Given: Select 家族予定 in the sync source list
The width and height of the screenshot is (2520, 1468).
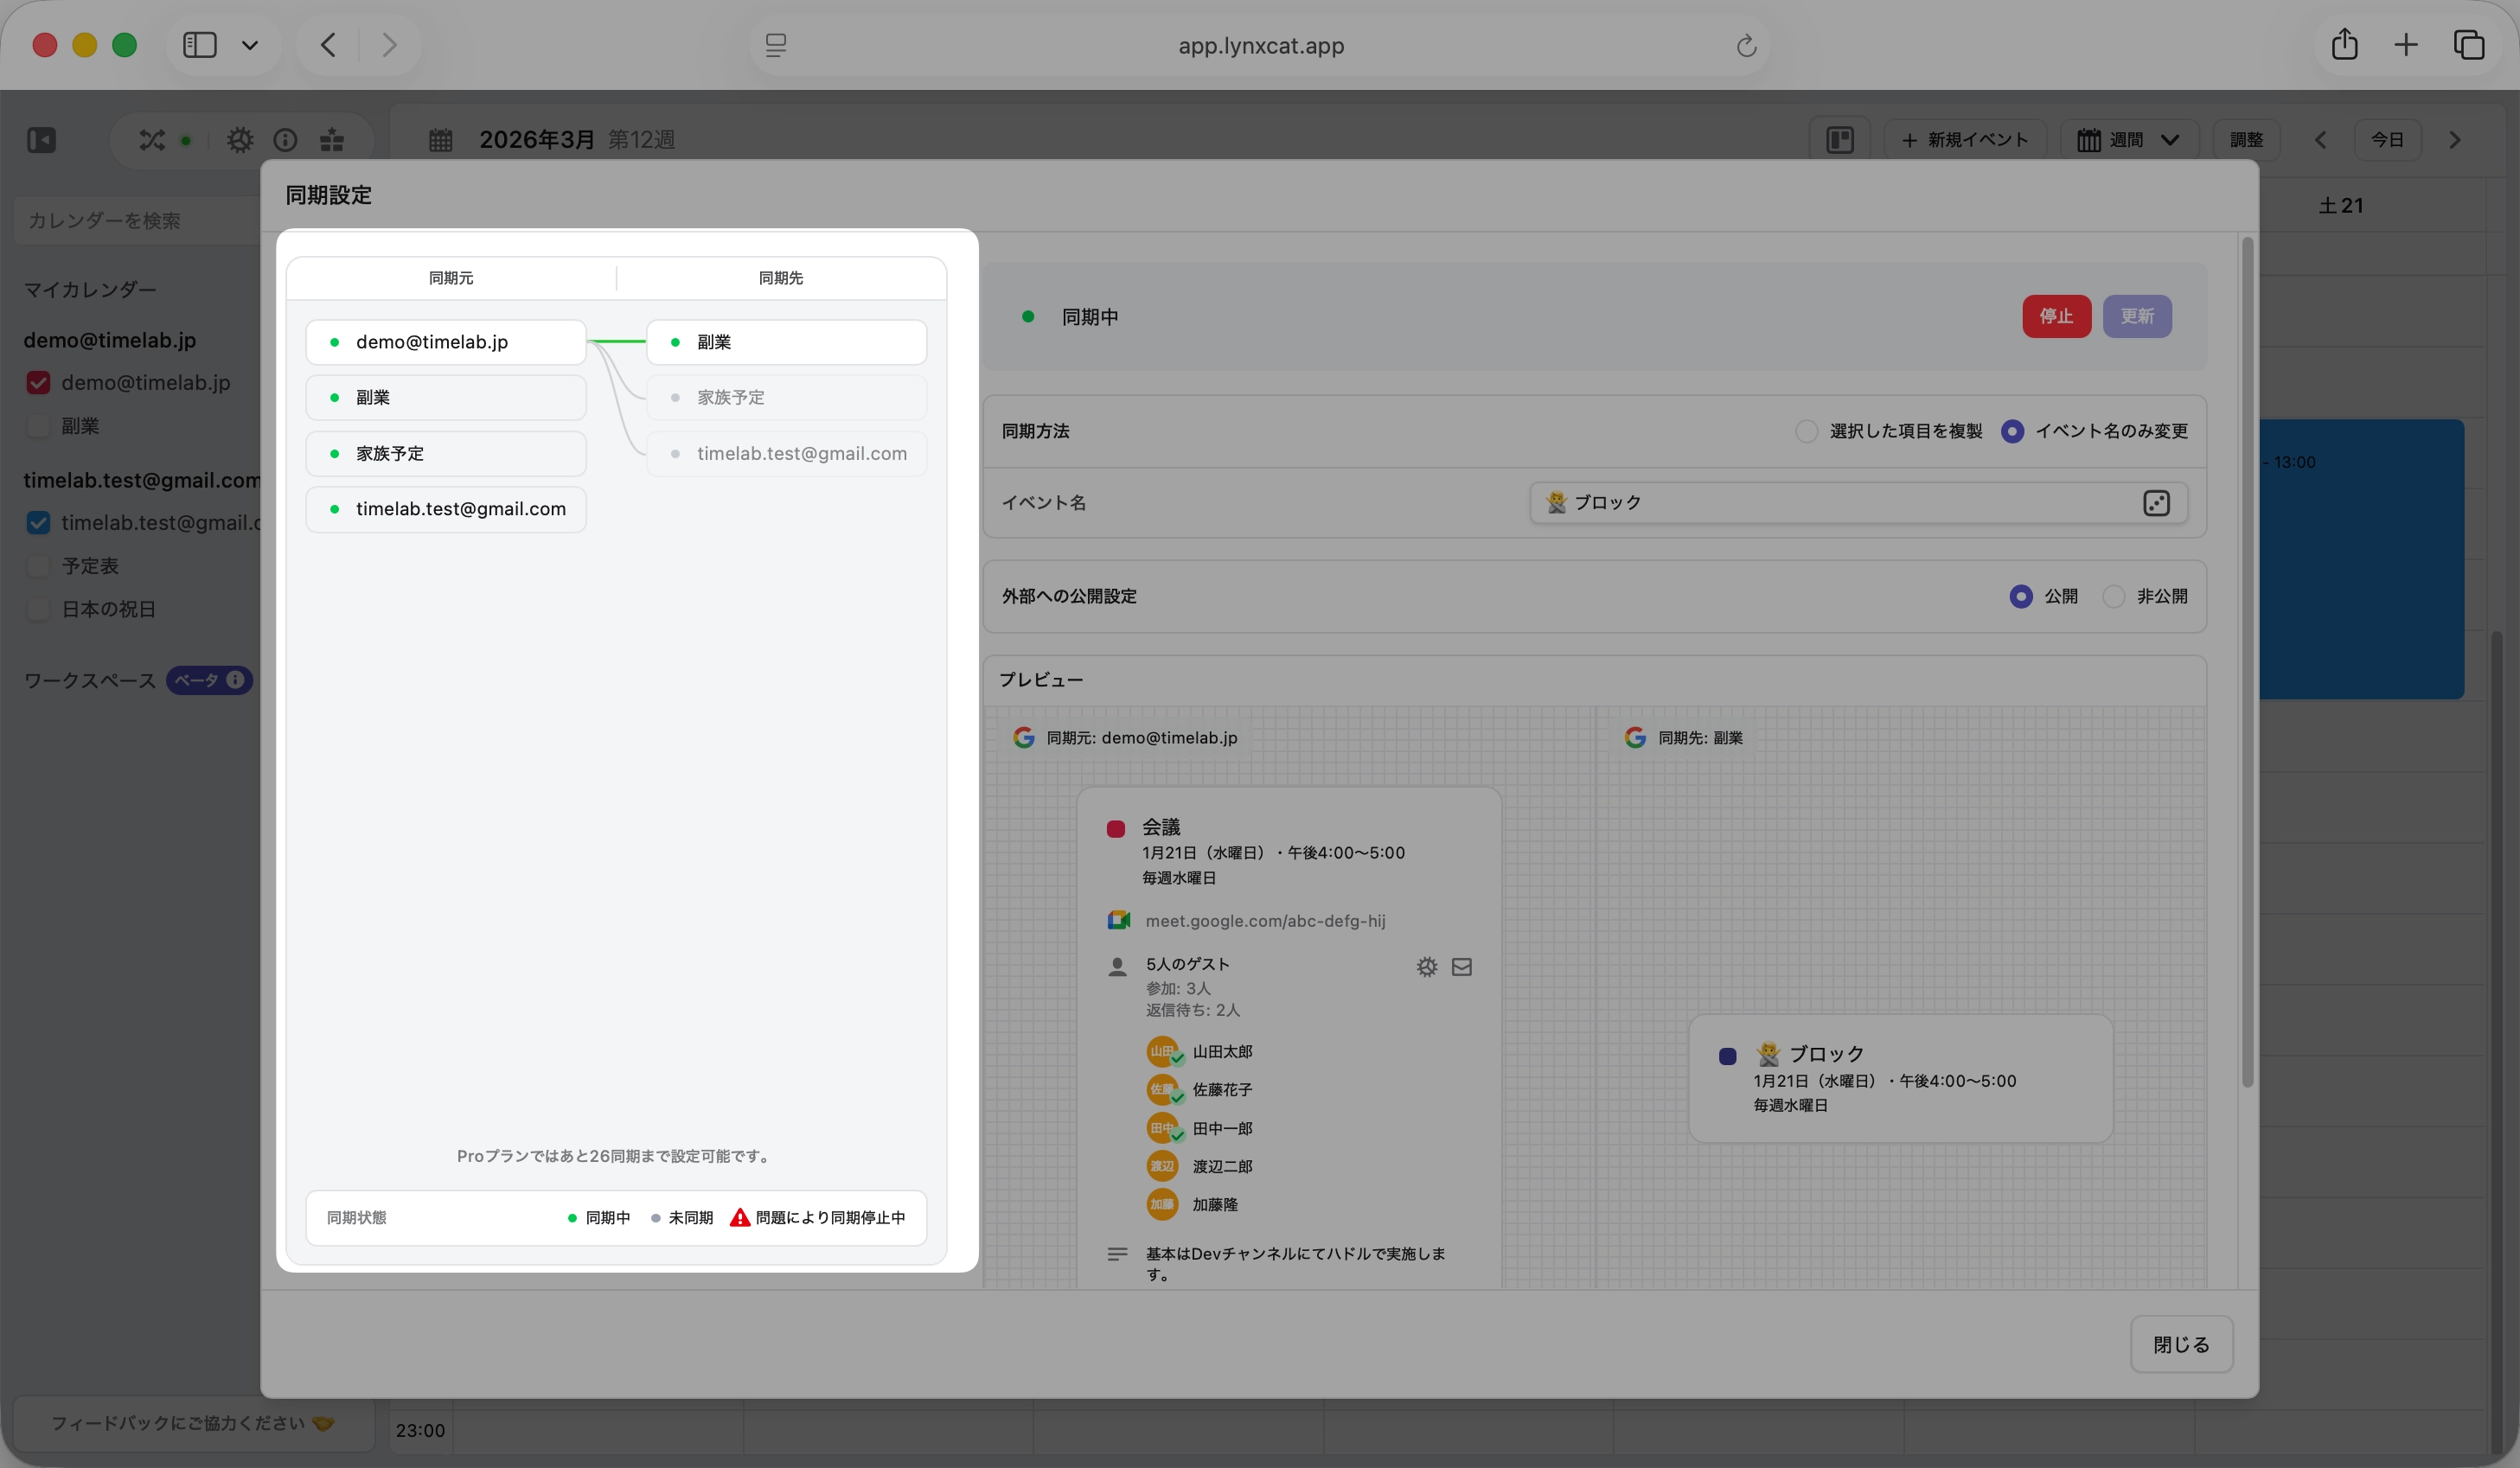Looking at the screenshot, I should (x=445, y=454).
